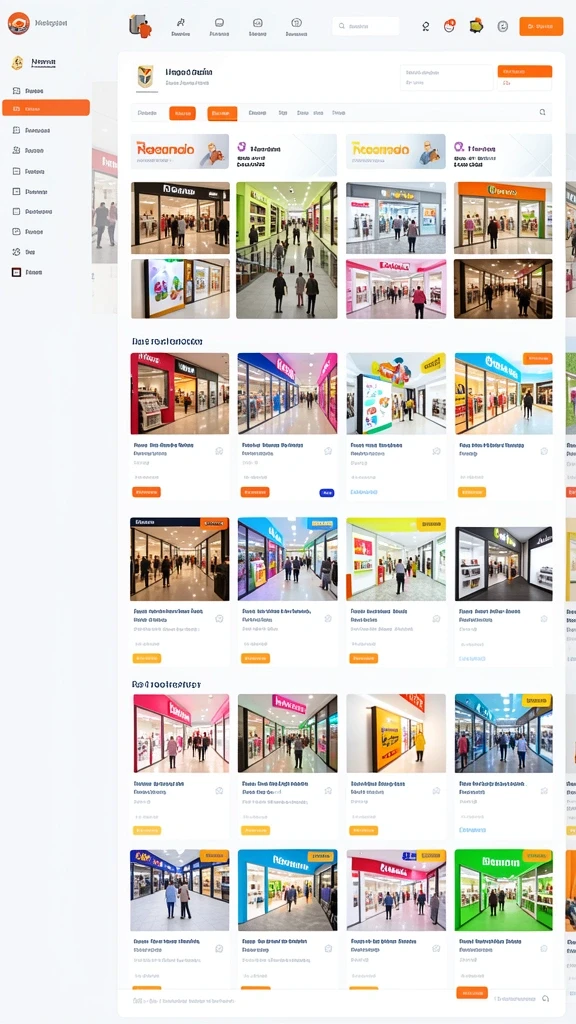Click the orange button in the top bar
This screenshot has width=576, height=1024.
(541, 26)
